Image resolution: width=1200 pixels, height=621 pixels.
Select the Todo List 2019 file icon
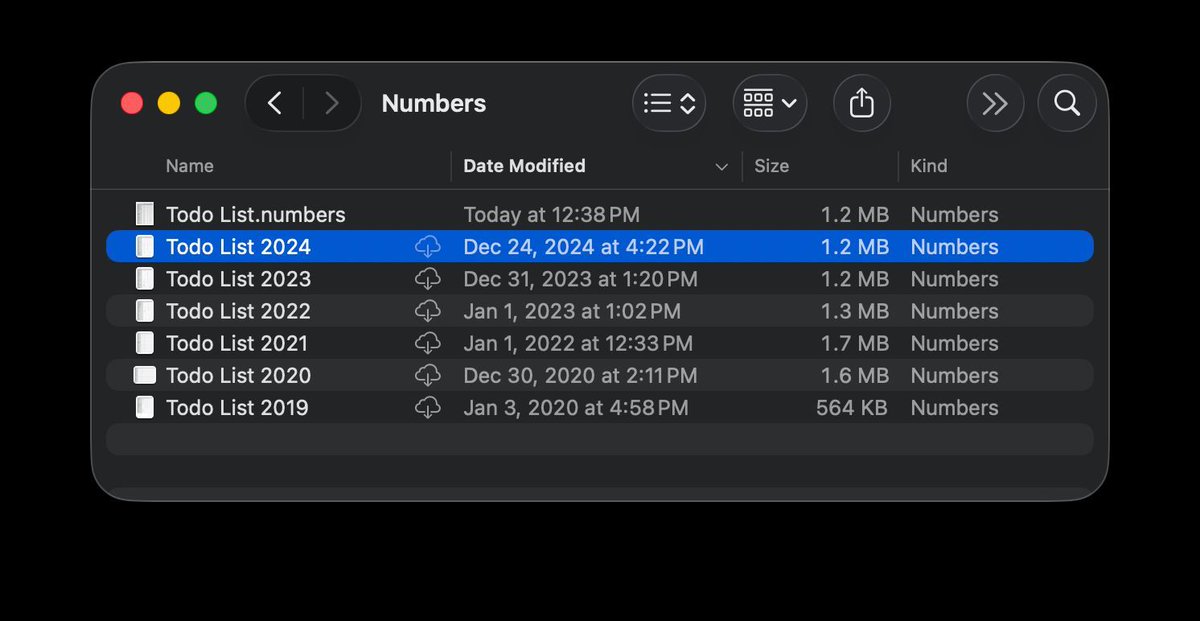[145, 407]
